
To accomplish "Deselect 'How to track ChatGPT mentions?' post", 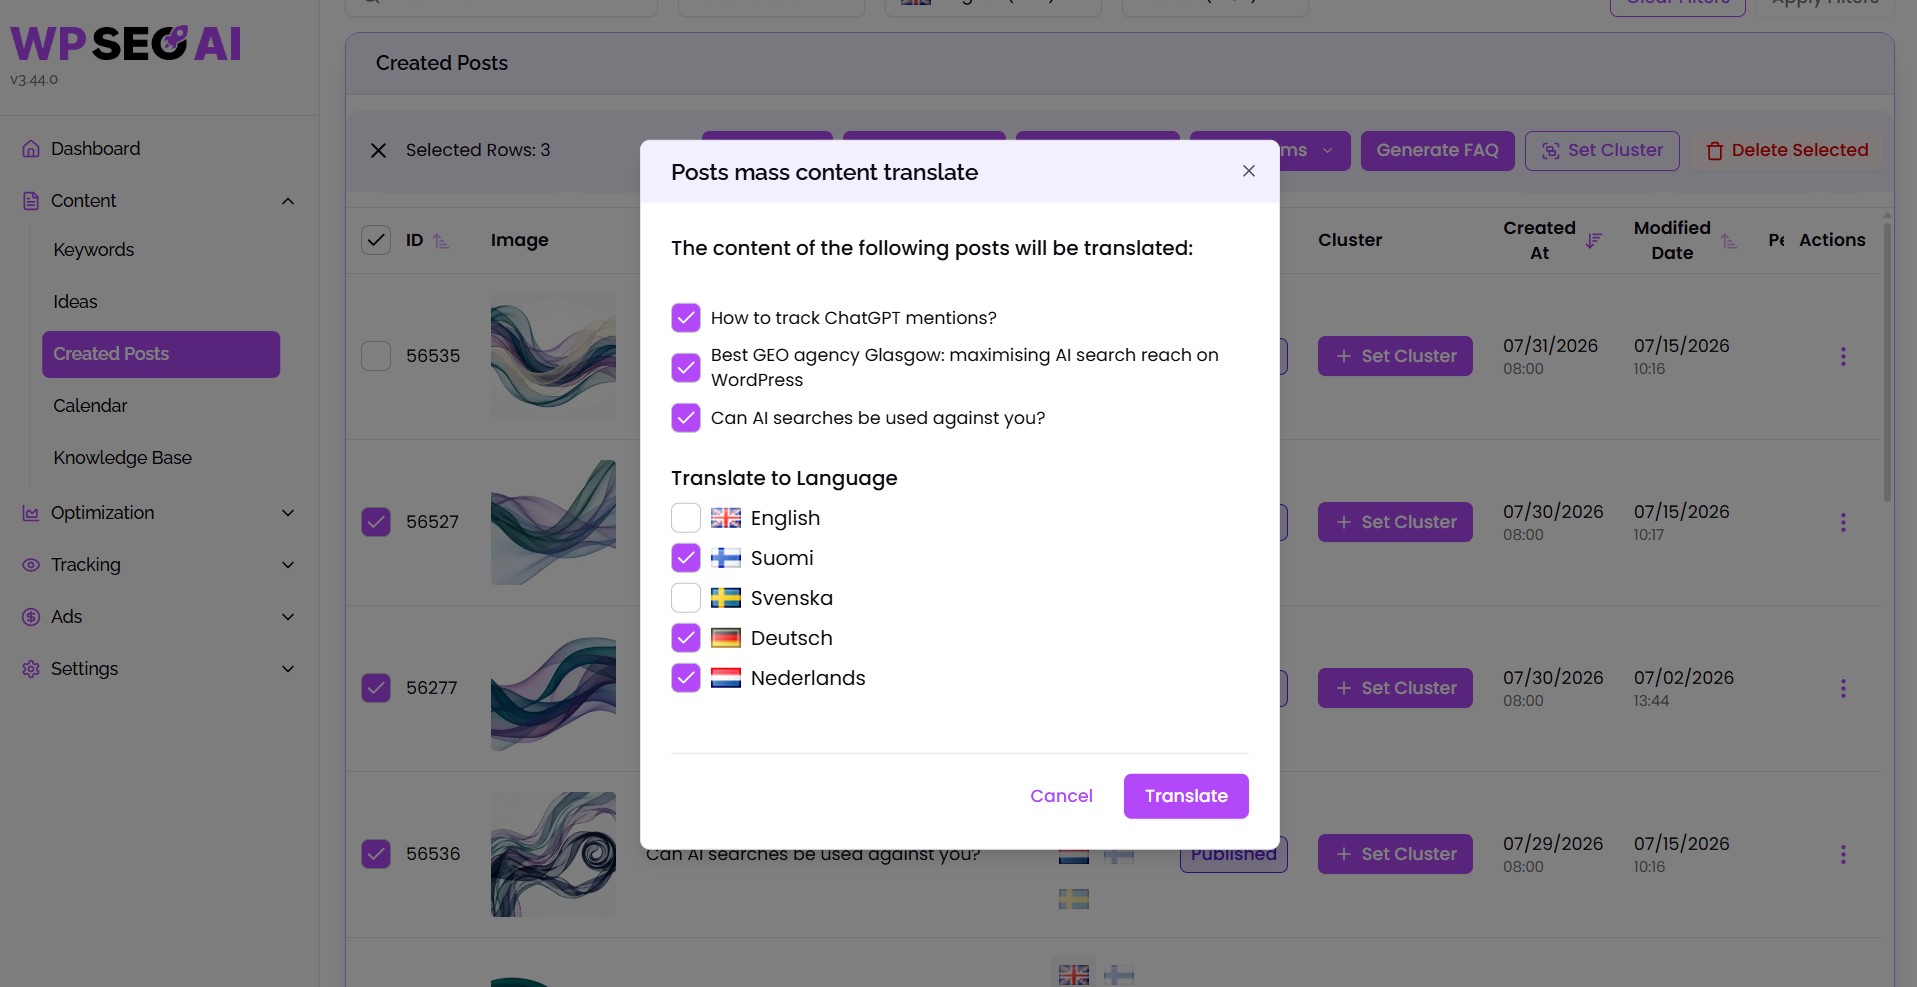I will (686, 318).
